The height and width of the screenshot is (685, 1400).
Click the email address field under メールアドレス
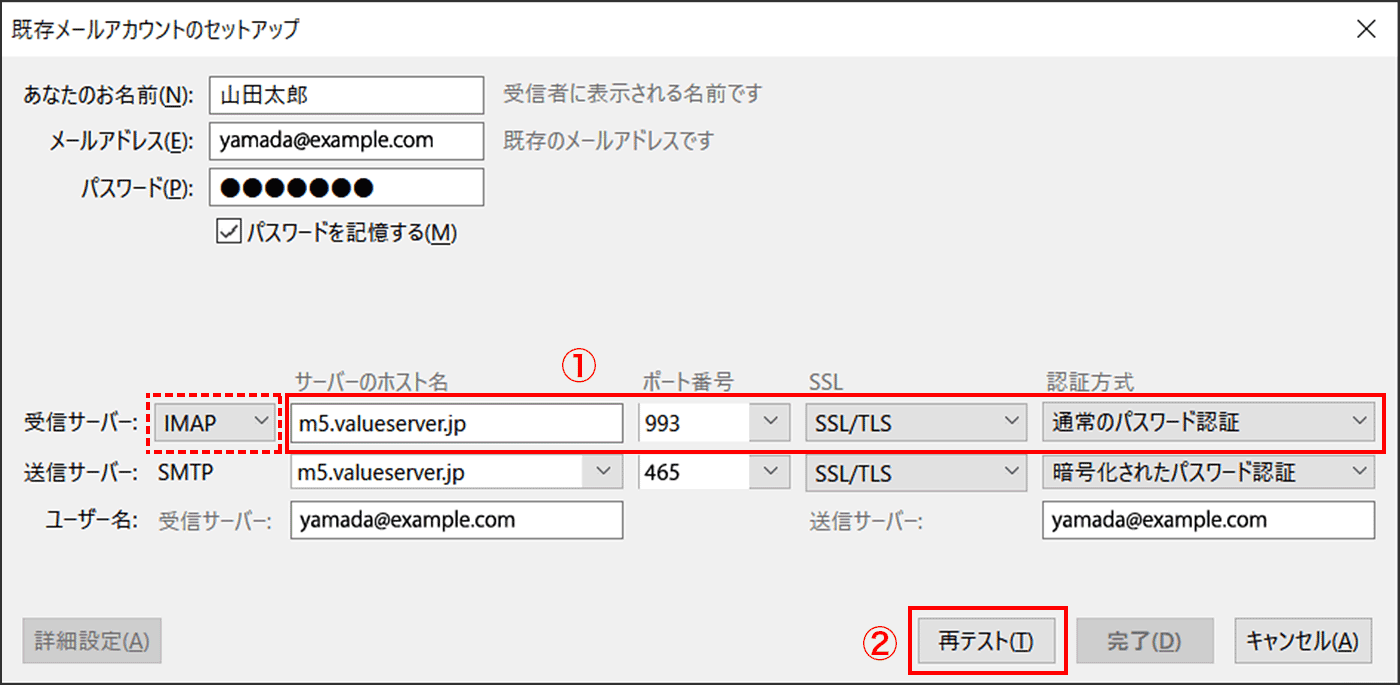(x=346, y=141)
